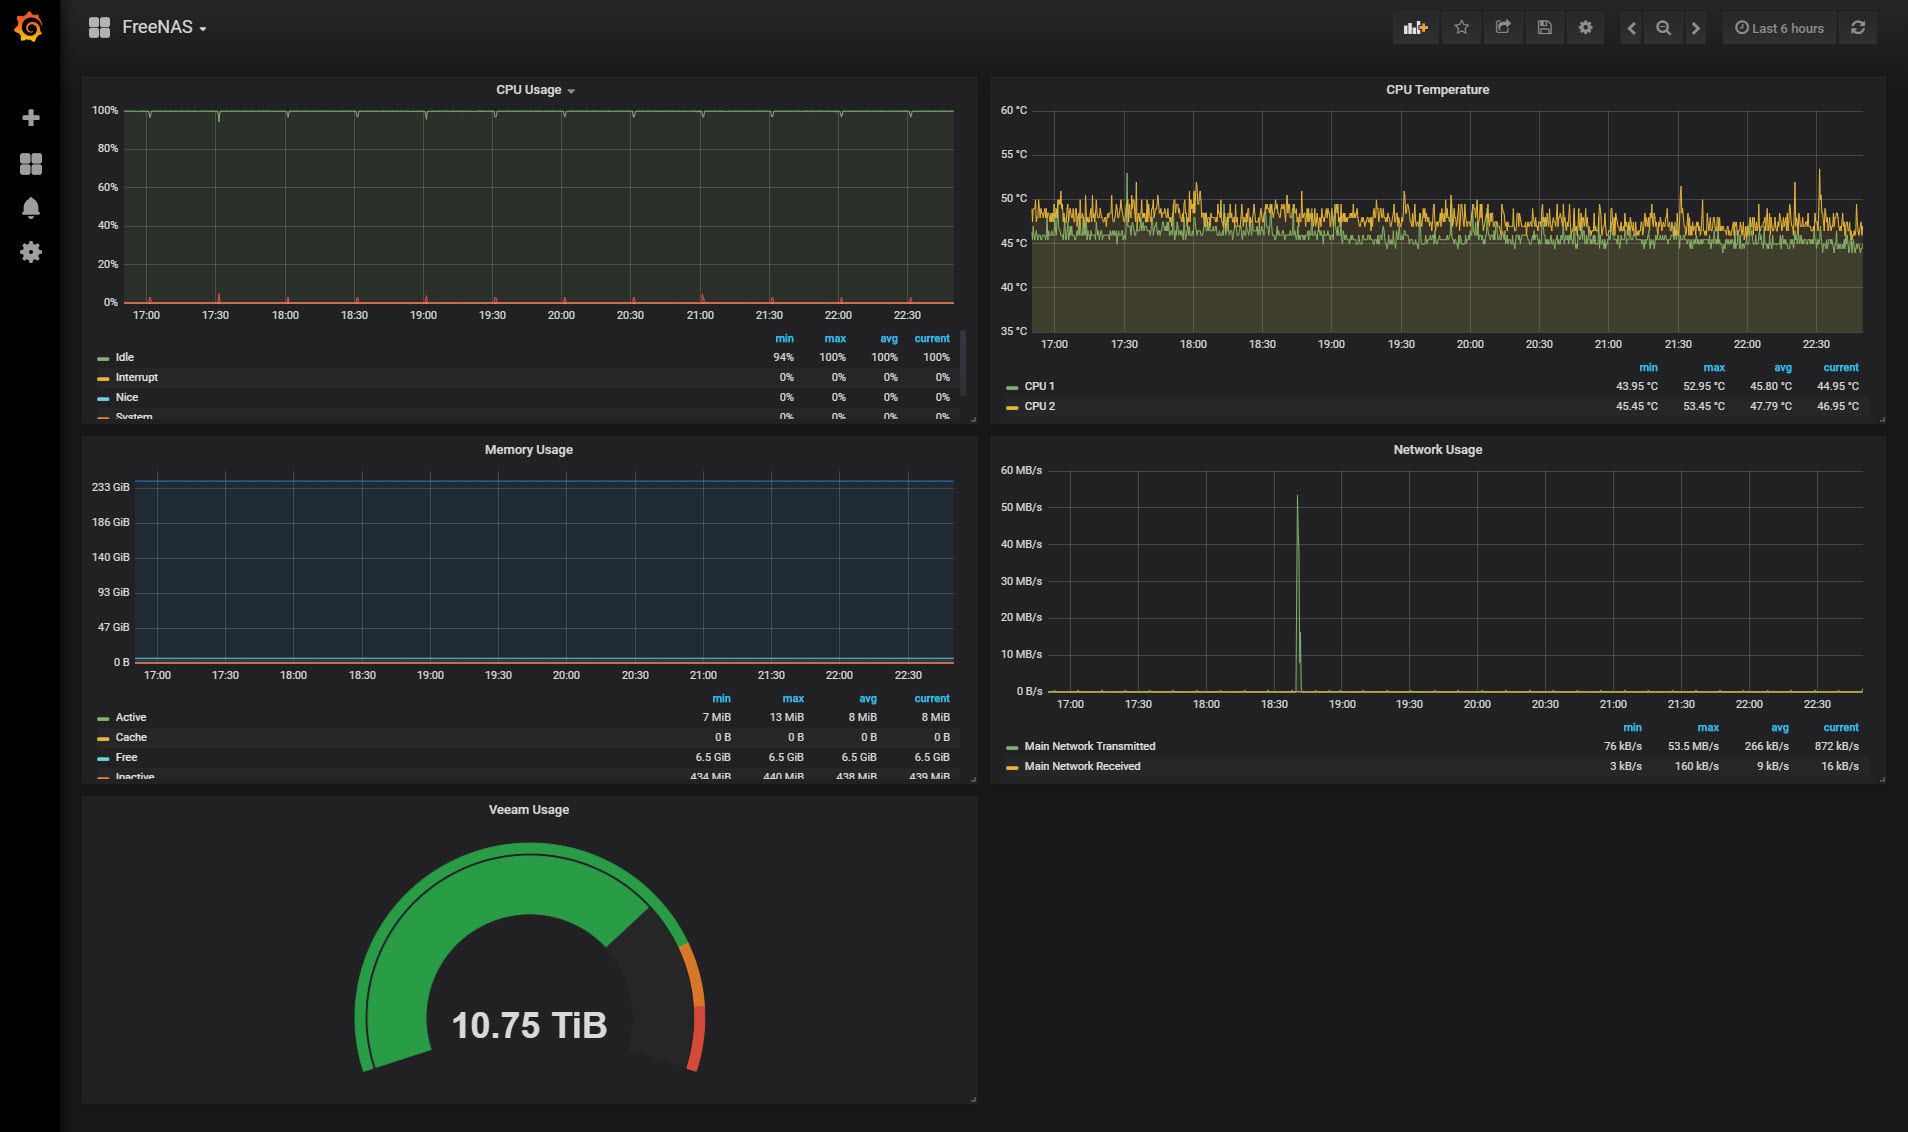Click the 53.5 MB/s max transmitted value
Image resolution: width=1908 pixels, height=1132 pixels.
pos(1693,746)
